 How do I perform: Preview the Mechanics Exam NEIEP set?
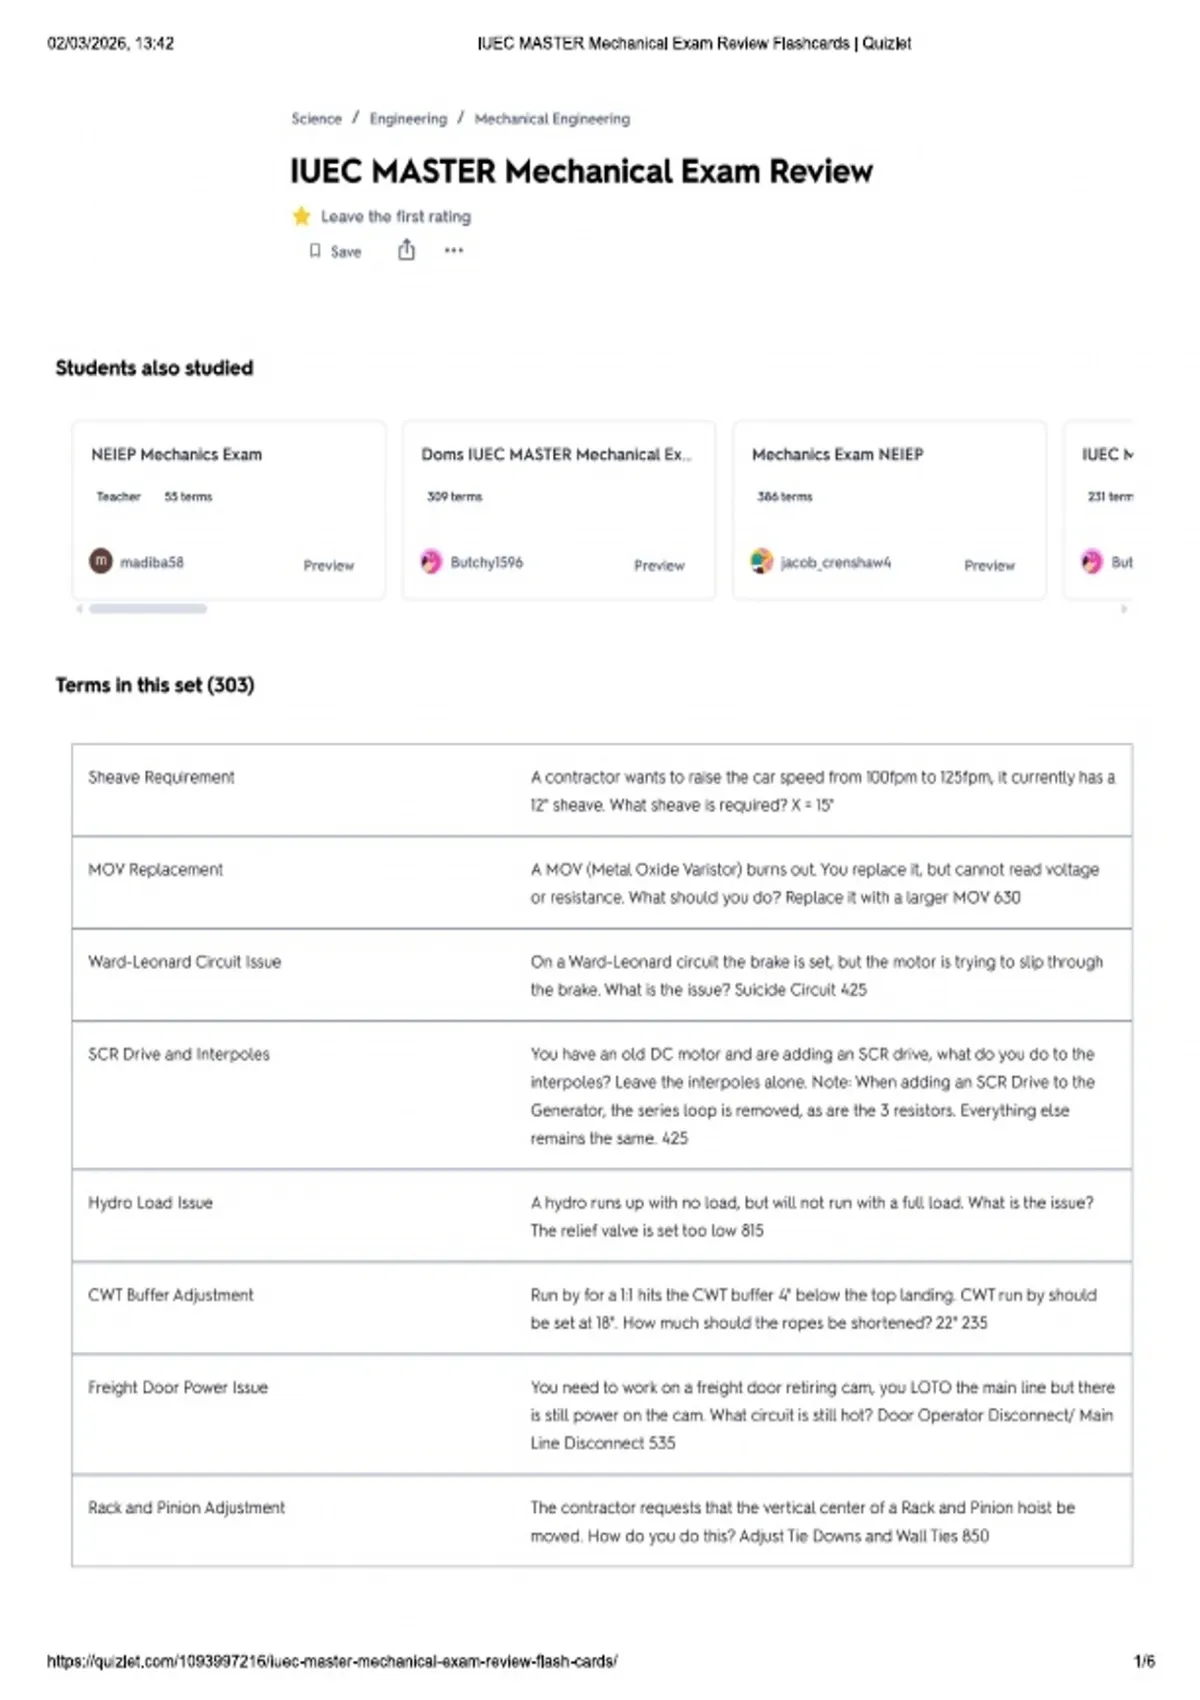[x=989, y=565]
